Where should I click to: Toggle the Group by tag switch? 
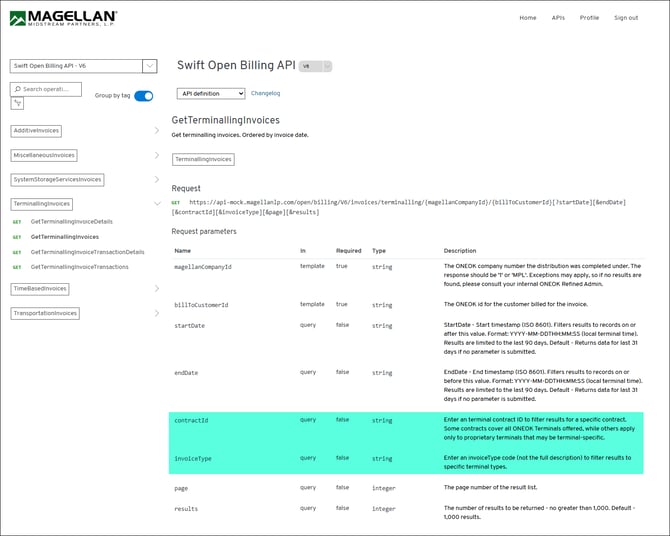(x=143, y=96)
